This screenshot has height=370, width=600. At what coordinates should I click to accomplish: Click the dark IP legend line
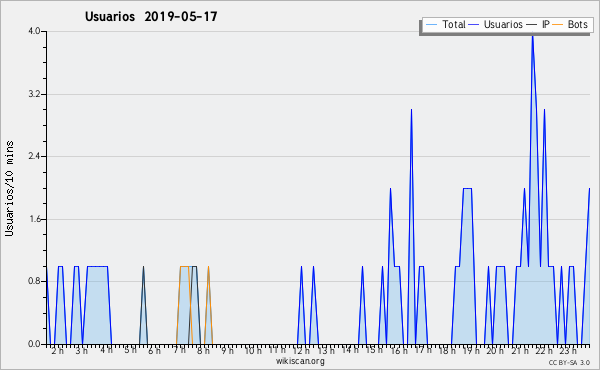(x=532, y=25)
